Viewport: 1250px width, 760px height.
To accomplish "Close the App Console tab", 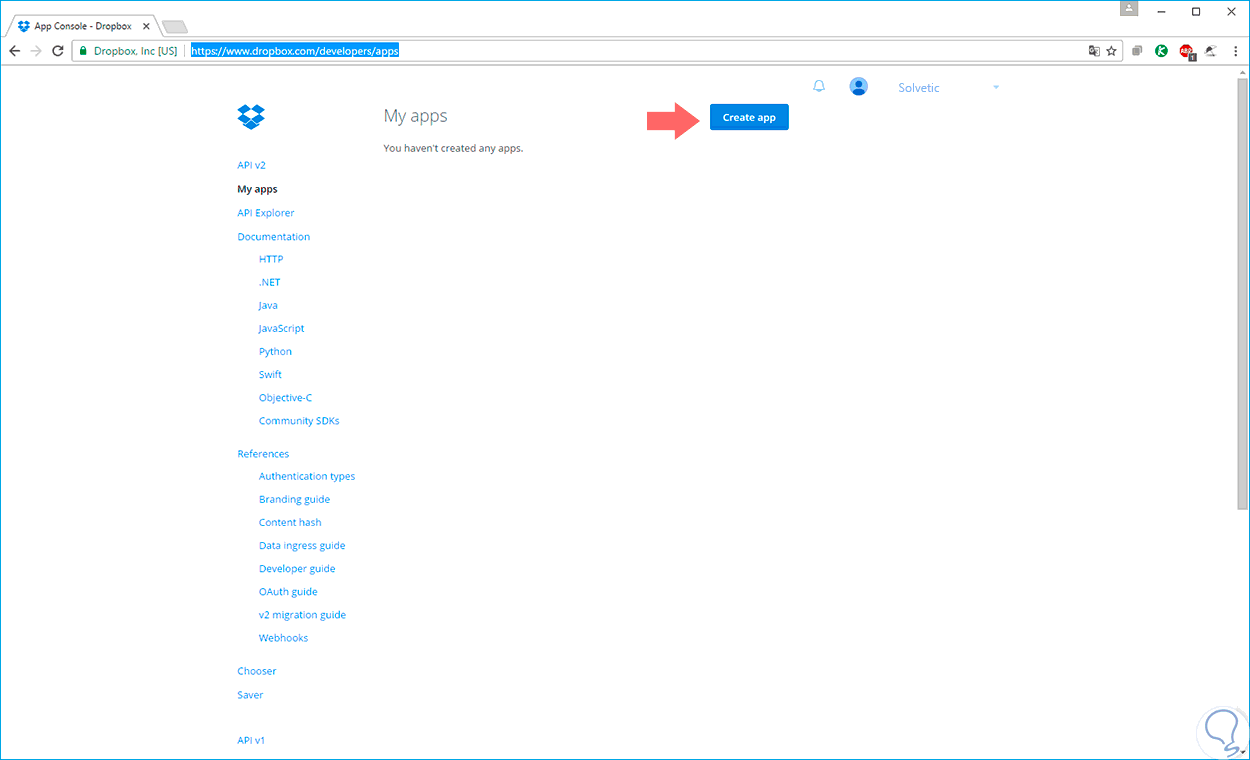I will 145,26.
